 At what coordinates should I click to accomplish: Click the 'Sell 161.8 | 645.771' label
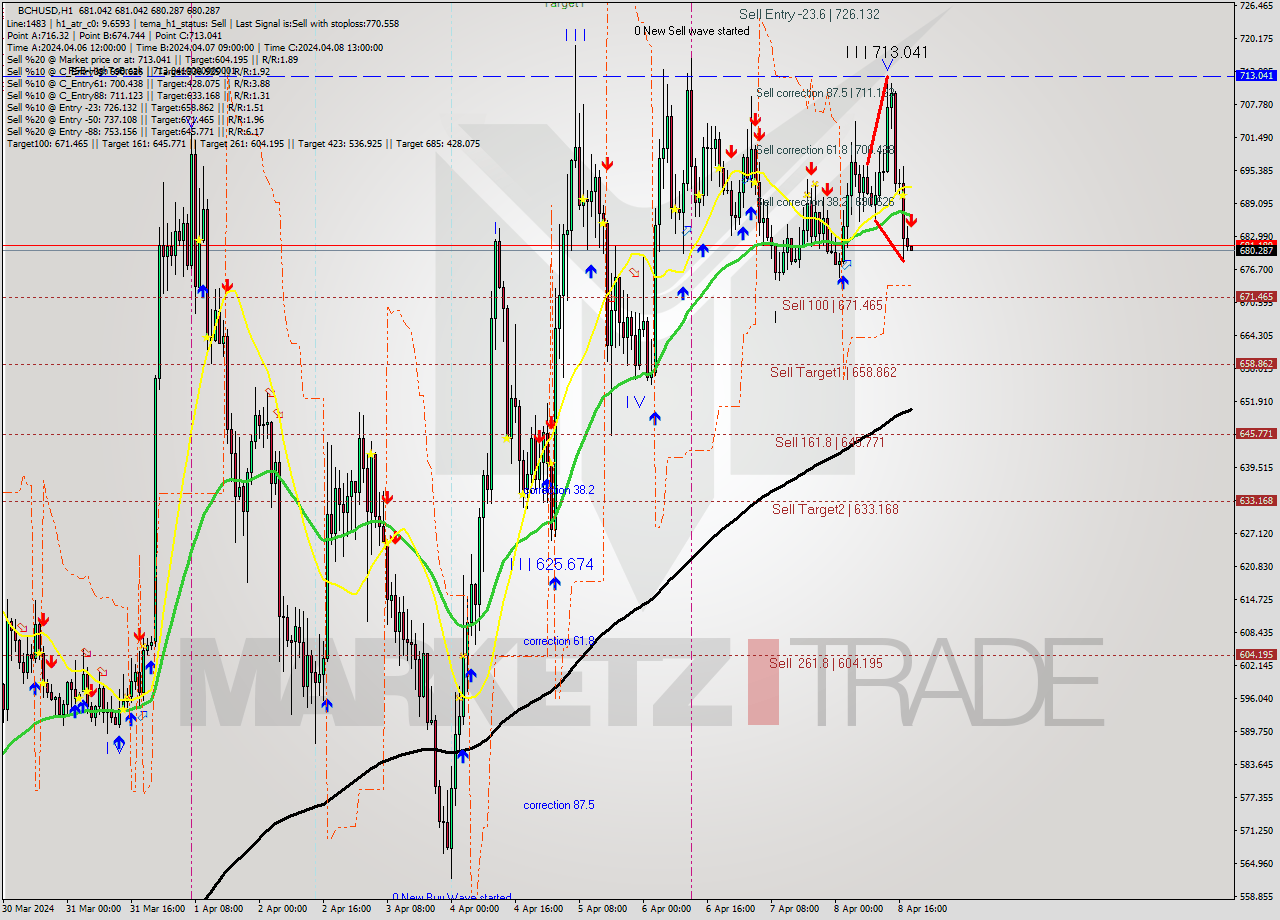[x=829, y=442]
